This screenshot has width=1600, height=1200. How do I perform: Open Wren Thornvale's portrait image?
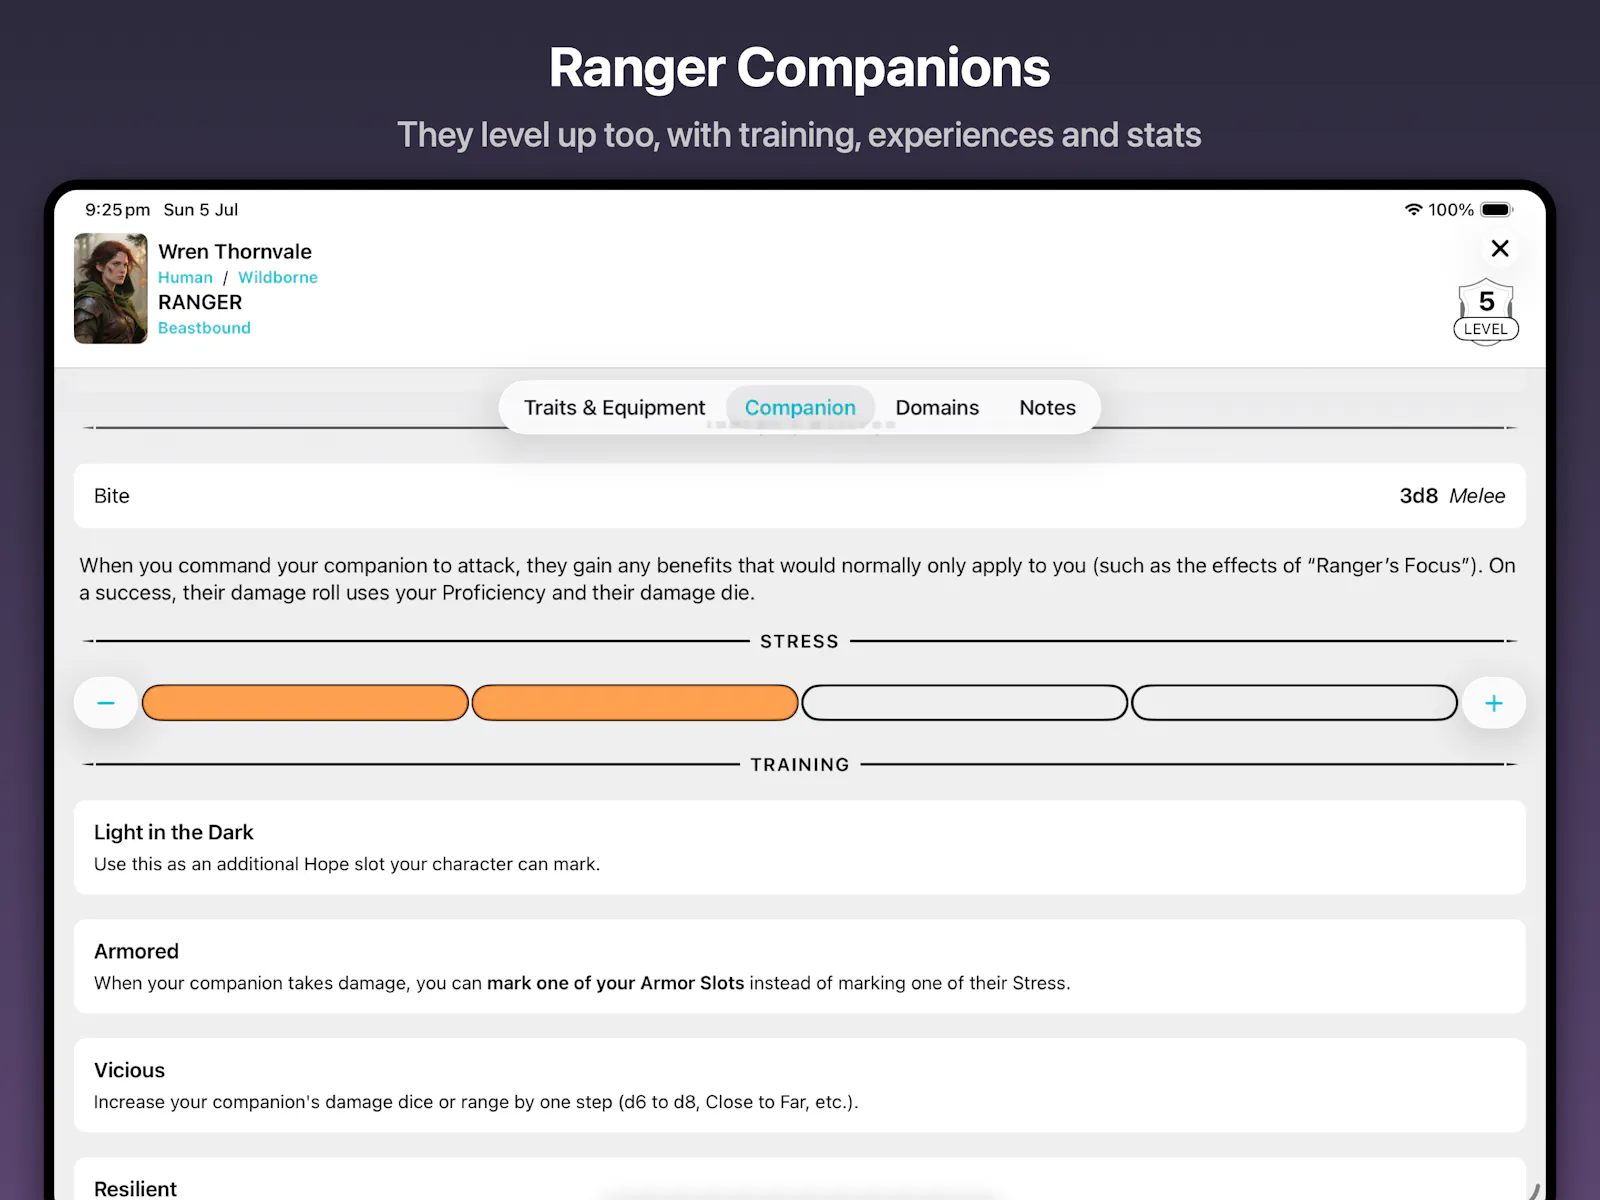111,289
